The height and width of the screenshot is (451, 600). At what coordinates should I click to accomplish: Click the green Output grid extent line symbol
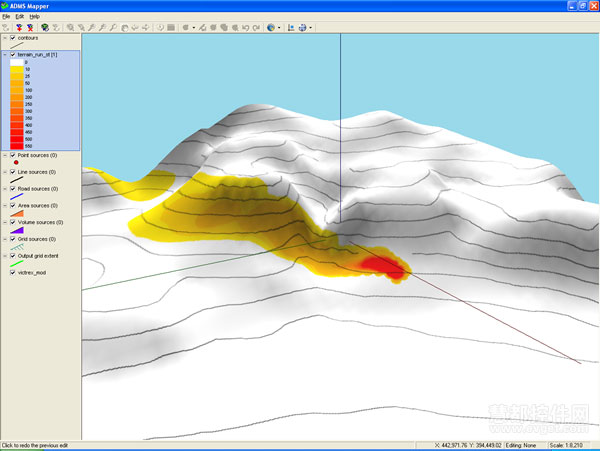point(17,264)
